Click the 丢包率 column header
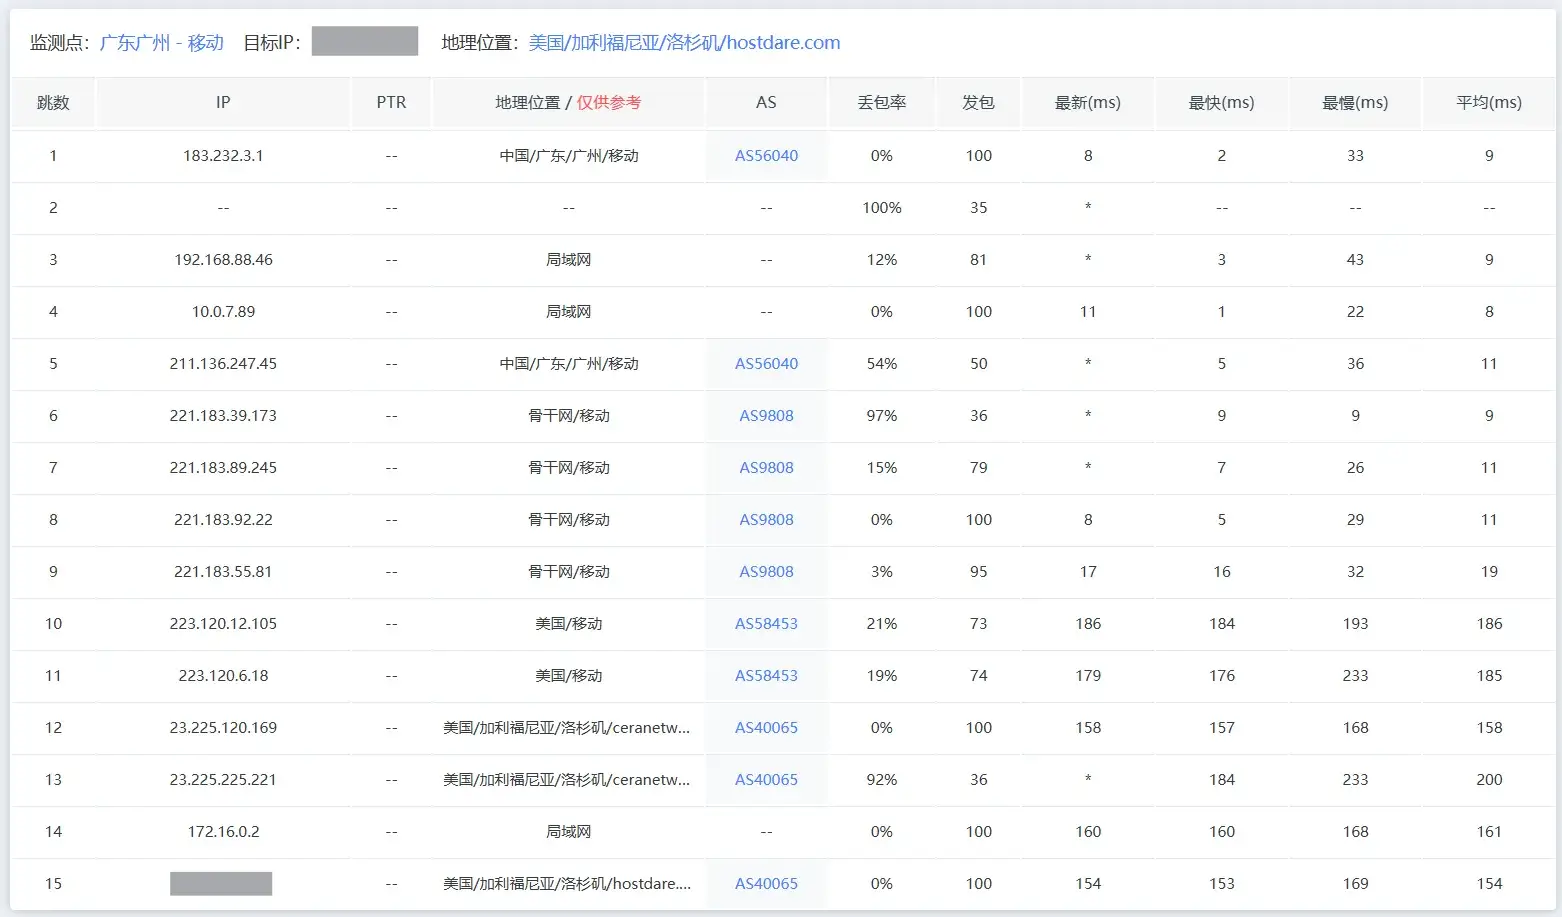The image size is (1562, 917). click(x=881, y=102)
